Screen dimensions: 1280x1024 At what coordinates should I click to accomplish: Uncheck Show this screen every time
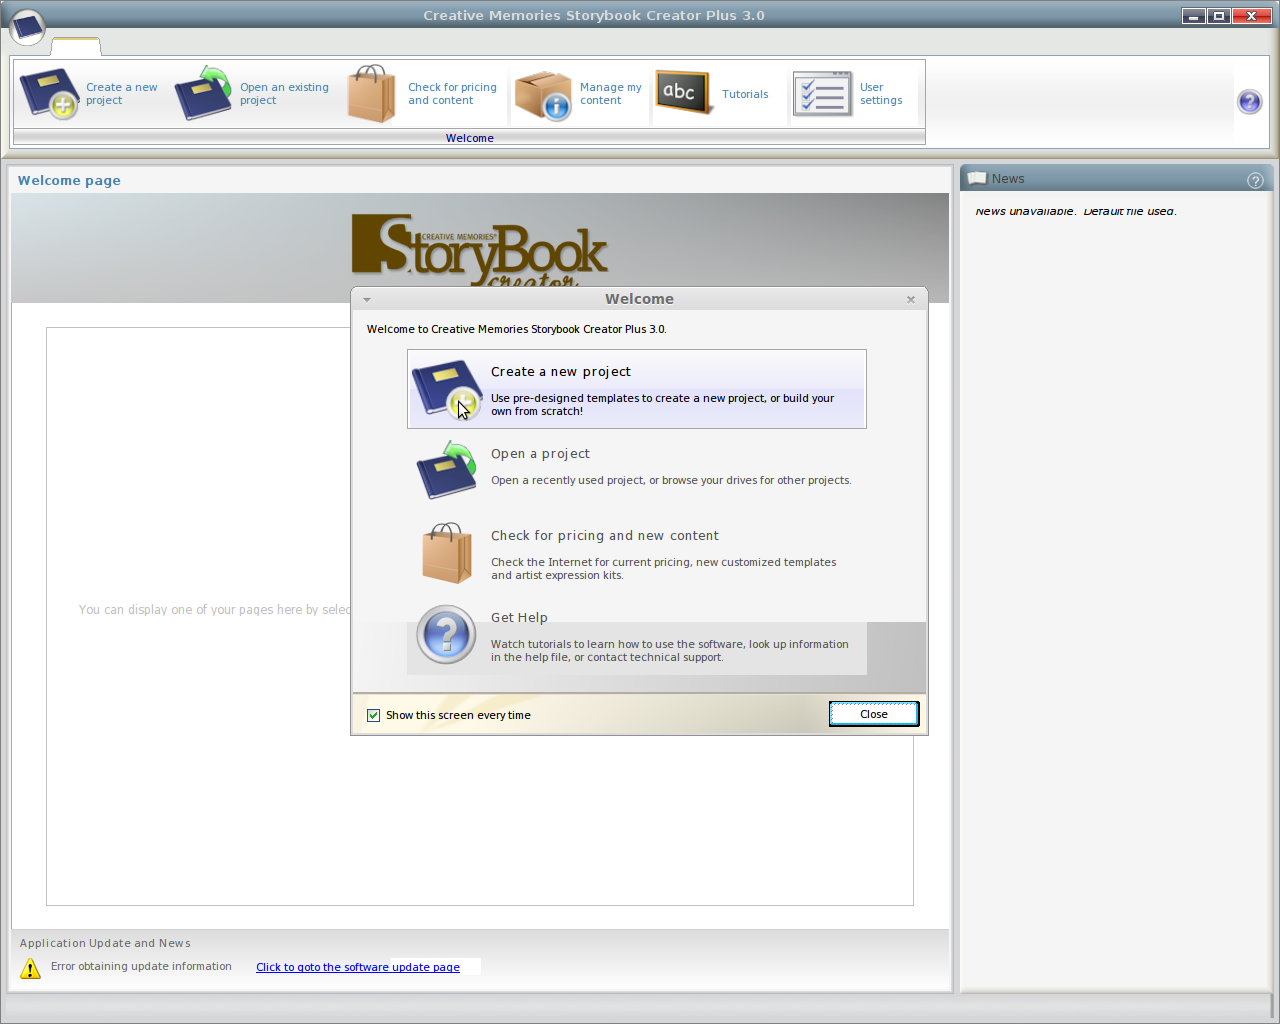pos(373,714)
